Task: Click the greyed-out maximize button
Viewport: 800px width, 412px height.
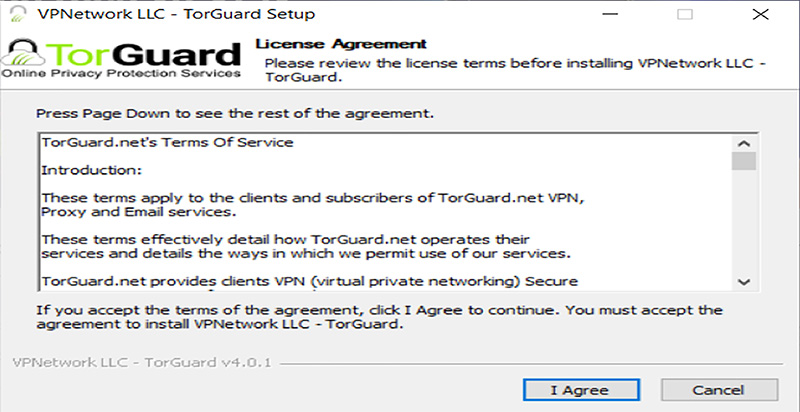Action: (x=685, y=14)
